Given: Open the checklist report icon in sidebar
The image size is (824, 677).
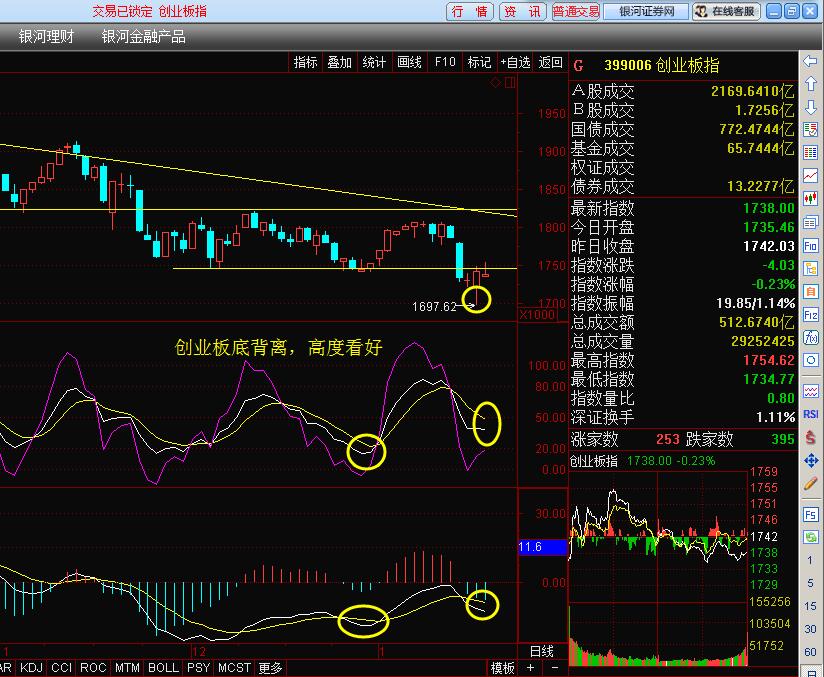Looking at the screenshot, I should tap(810, 129).
